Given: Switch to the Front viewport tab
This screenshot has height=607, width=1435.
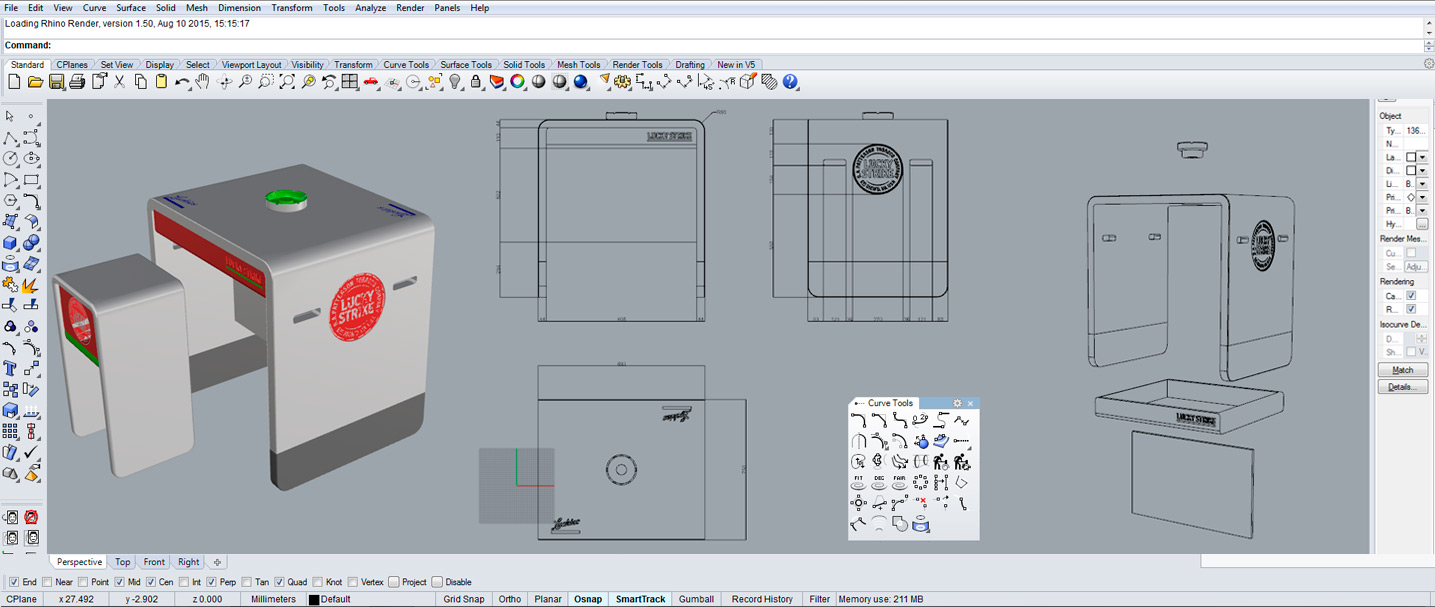Looking at the screenshot, I should (154, 562).
